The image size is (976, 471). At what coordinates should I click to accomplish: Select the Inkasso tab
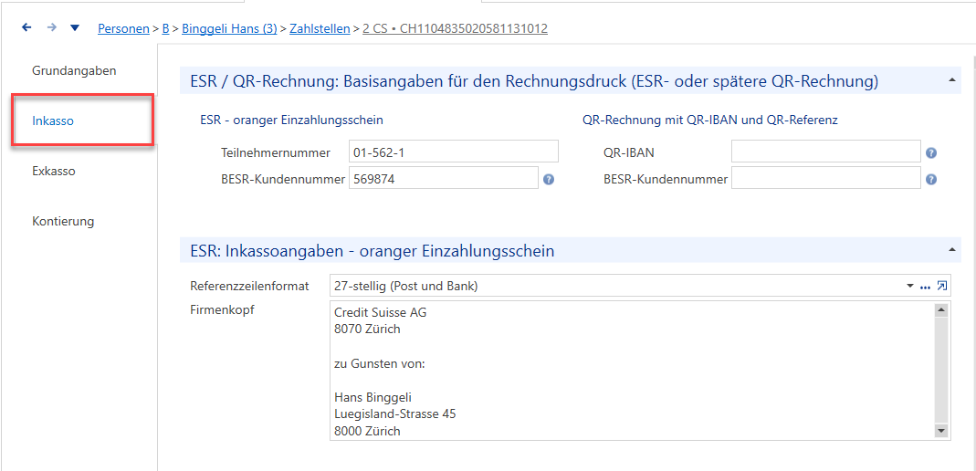(82, 121)
